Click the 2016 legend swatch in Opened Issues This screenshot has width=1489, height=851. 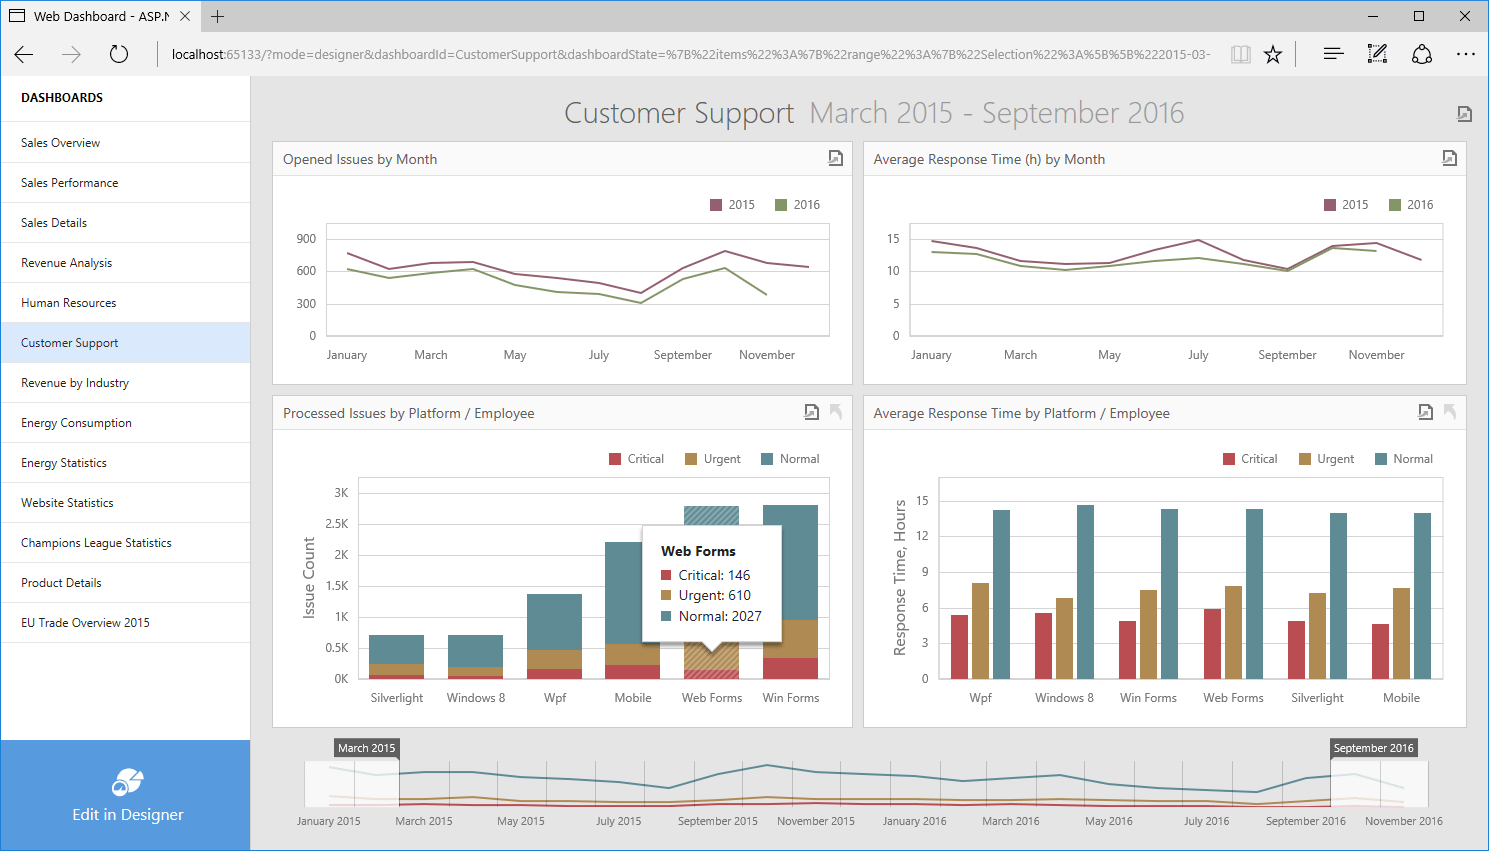tap(781, 205)
